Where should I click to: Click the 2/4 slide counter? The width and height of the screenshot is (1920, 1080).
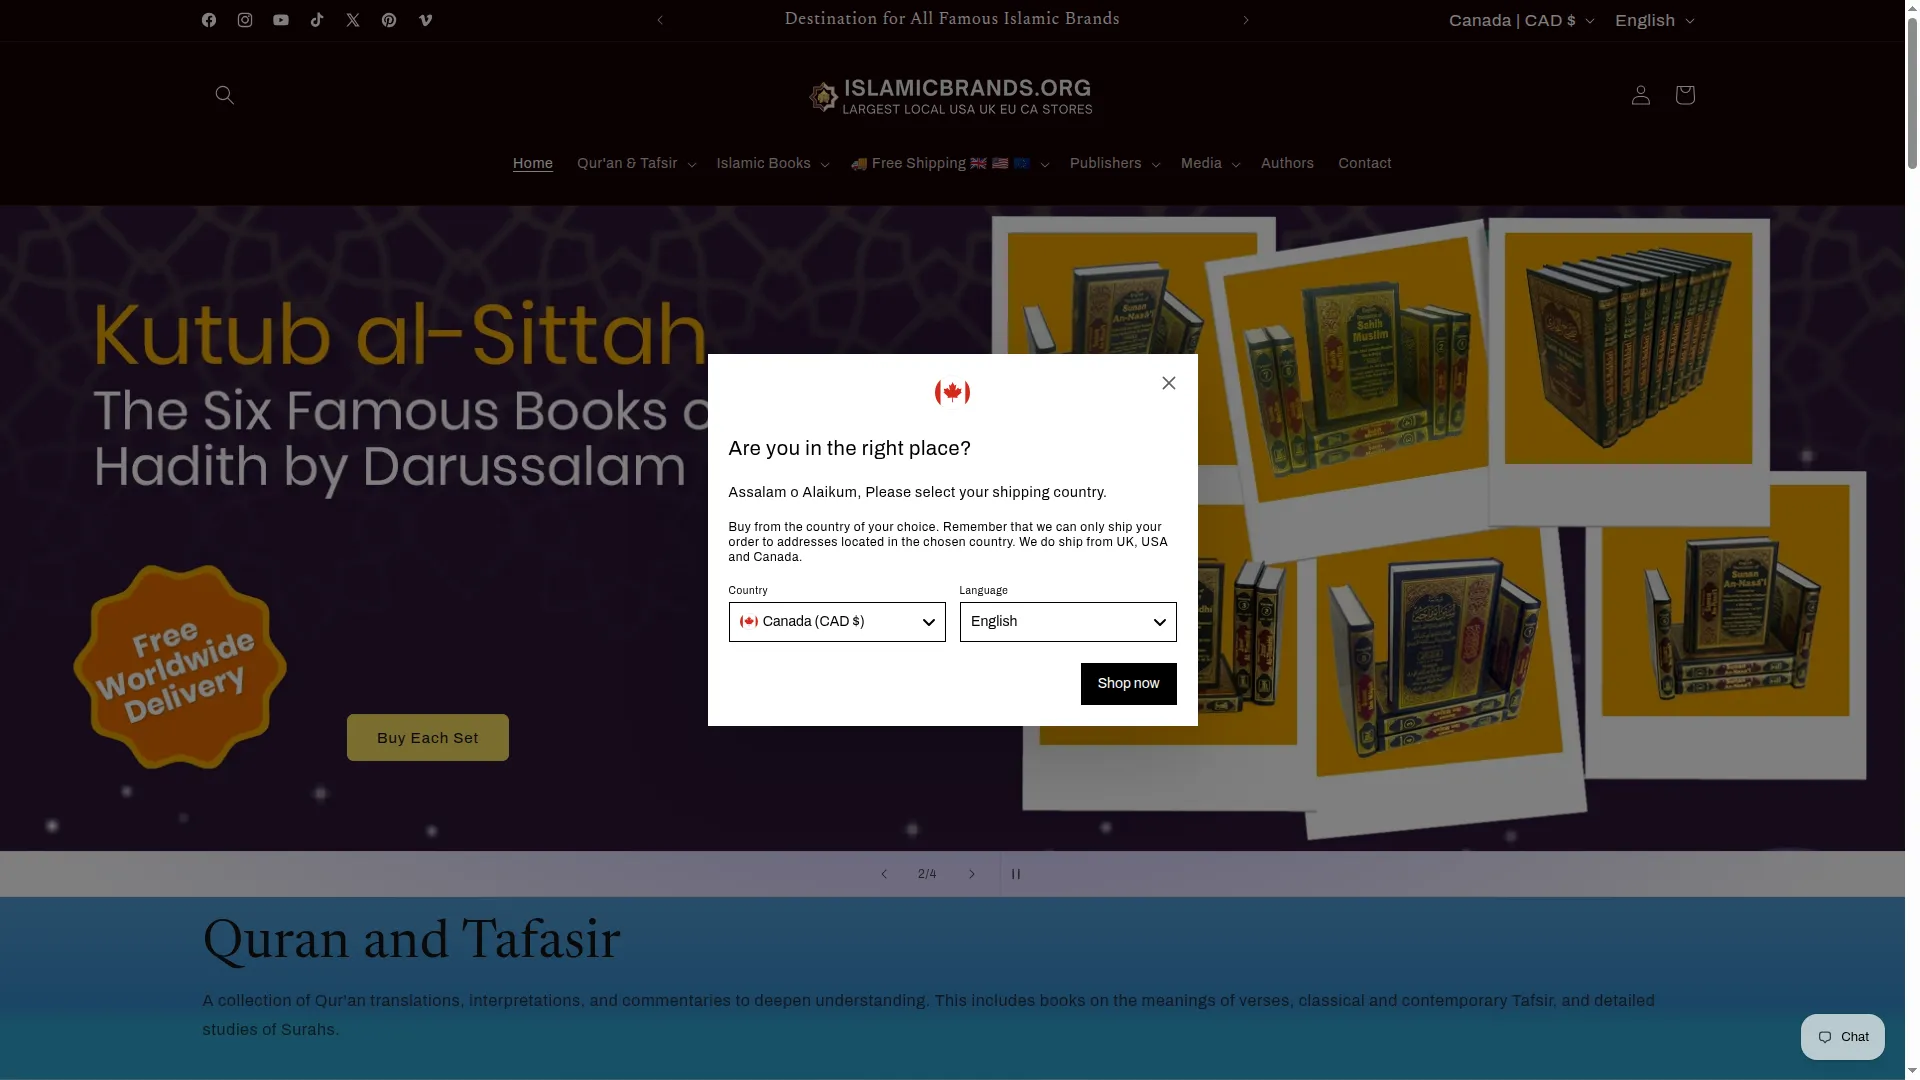(927, 874)
